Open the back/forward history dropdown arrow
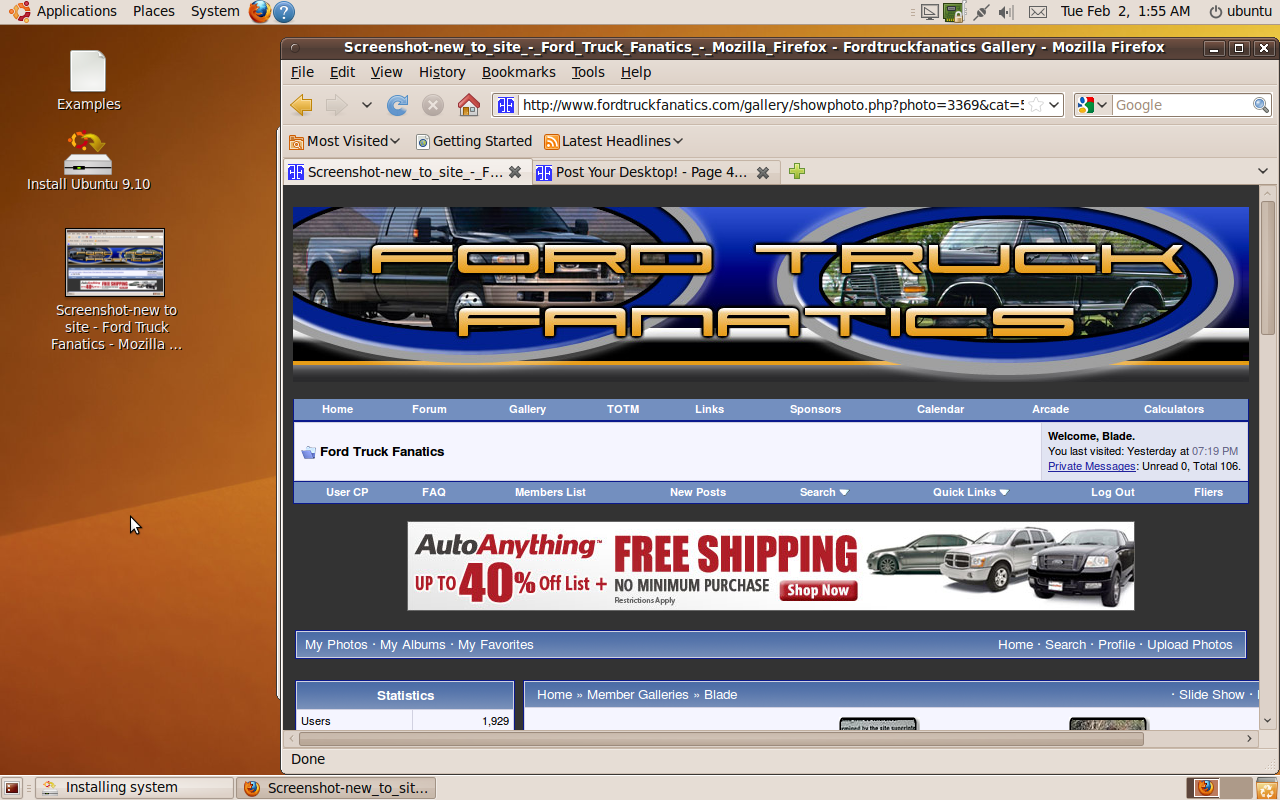This screenshot has width=1280, height=800. 366,105
